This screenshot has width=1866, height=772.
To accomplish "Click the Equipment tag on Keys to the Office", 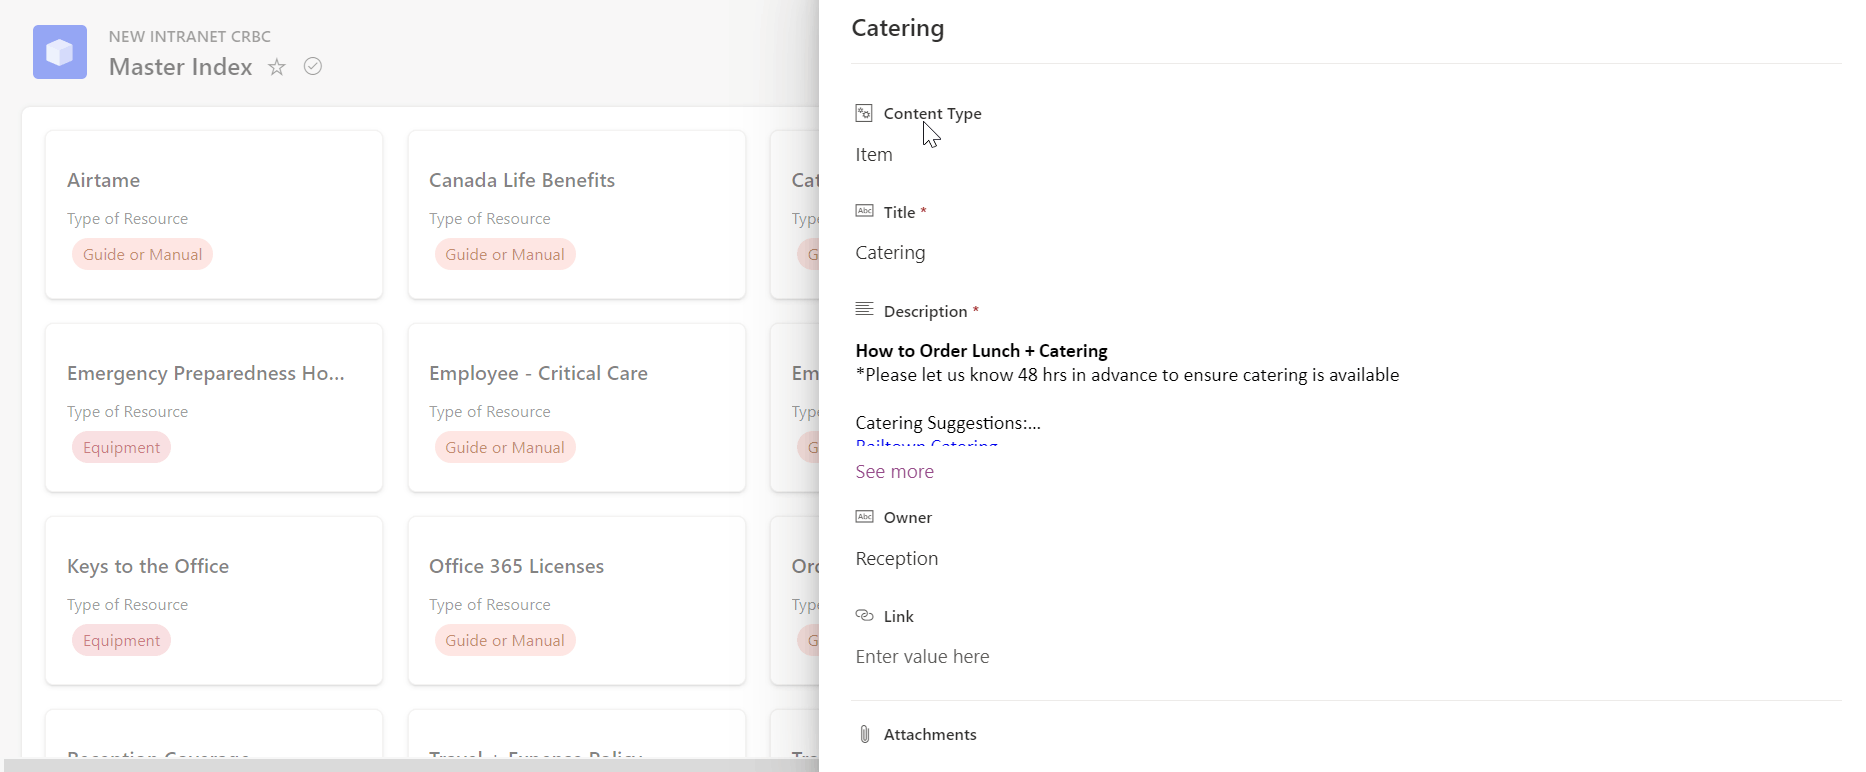I will point(121,641).
